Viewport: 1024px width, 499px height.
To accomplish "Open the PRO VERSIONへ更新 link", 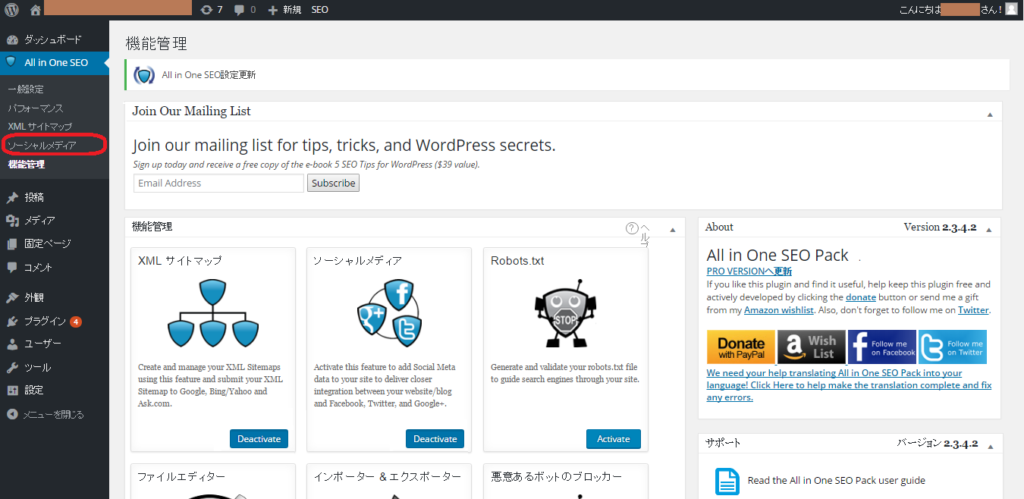I will pos(749,271).
